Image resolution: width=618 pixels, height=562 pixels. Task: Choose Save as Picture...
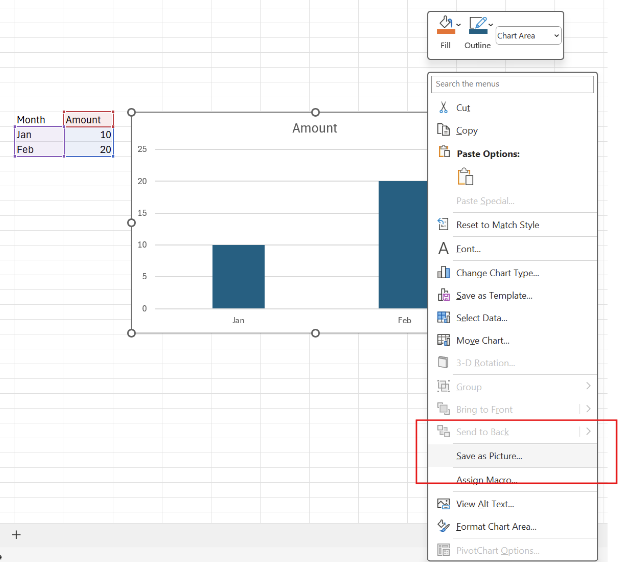tap(489, 456)
